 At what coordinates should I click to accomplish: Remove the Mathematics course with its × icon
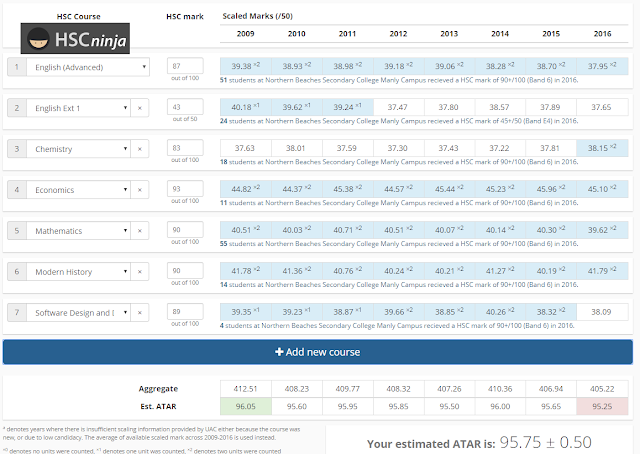tap(140, 231)
